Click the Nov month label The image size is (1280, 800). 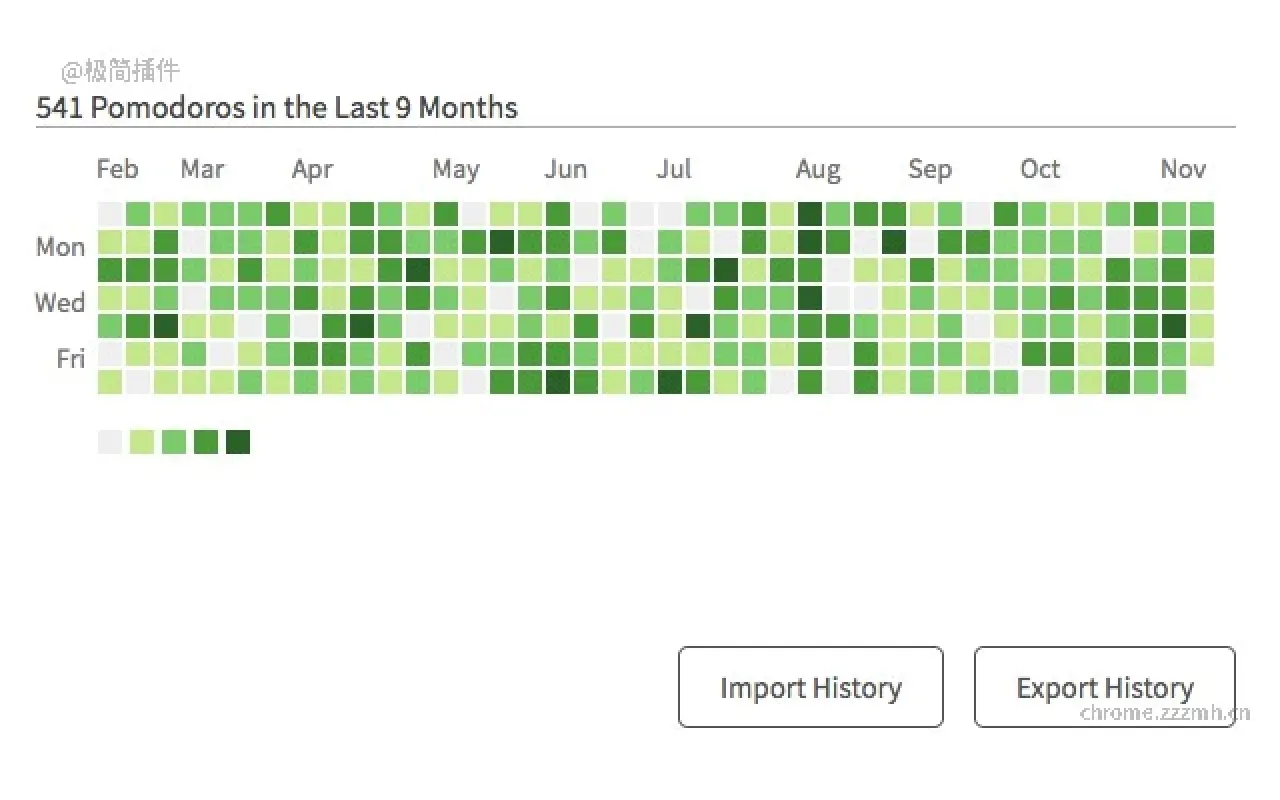(1183, 169)
